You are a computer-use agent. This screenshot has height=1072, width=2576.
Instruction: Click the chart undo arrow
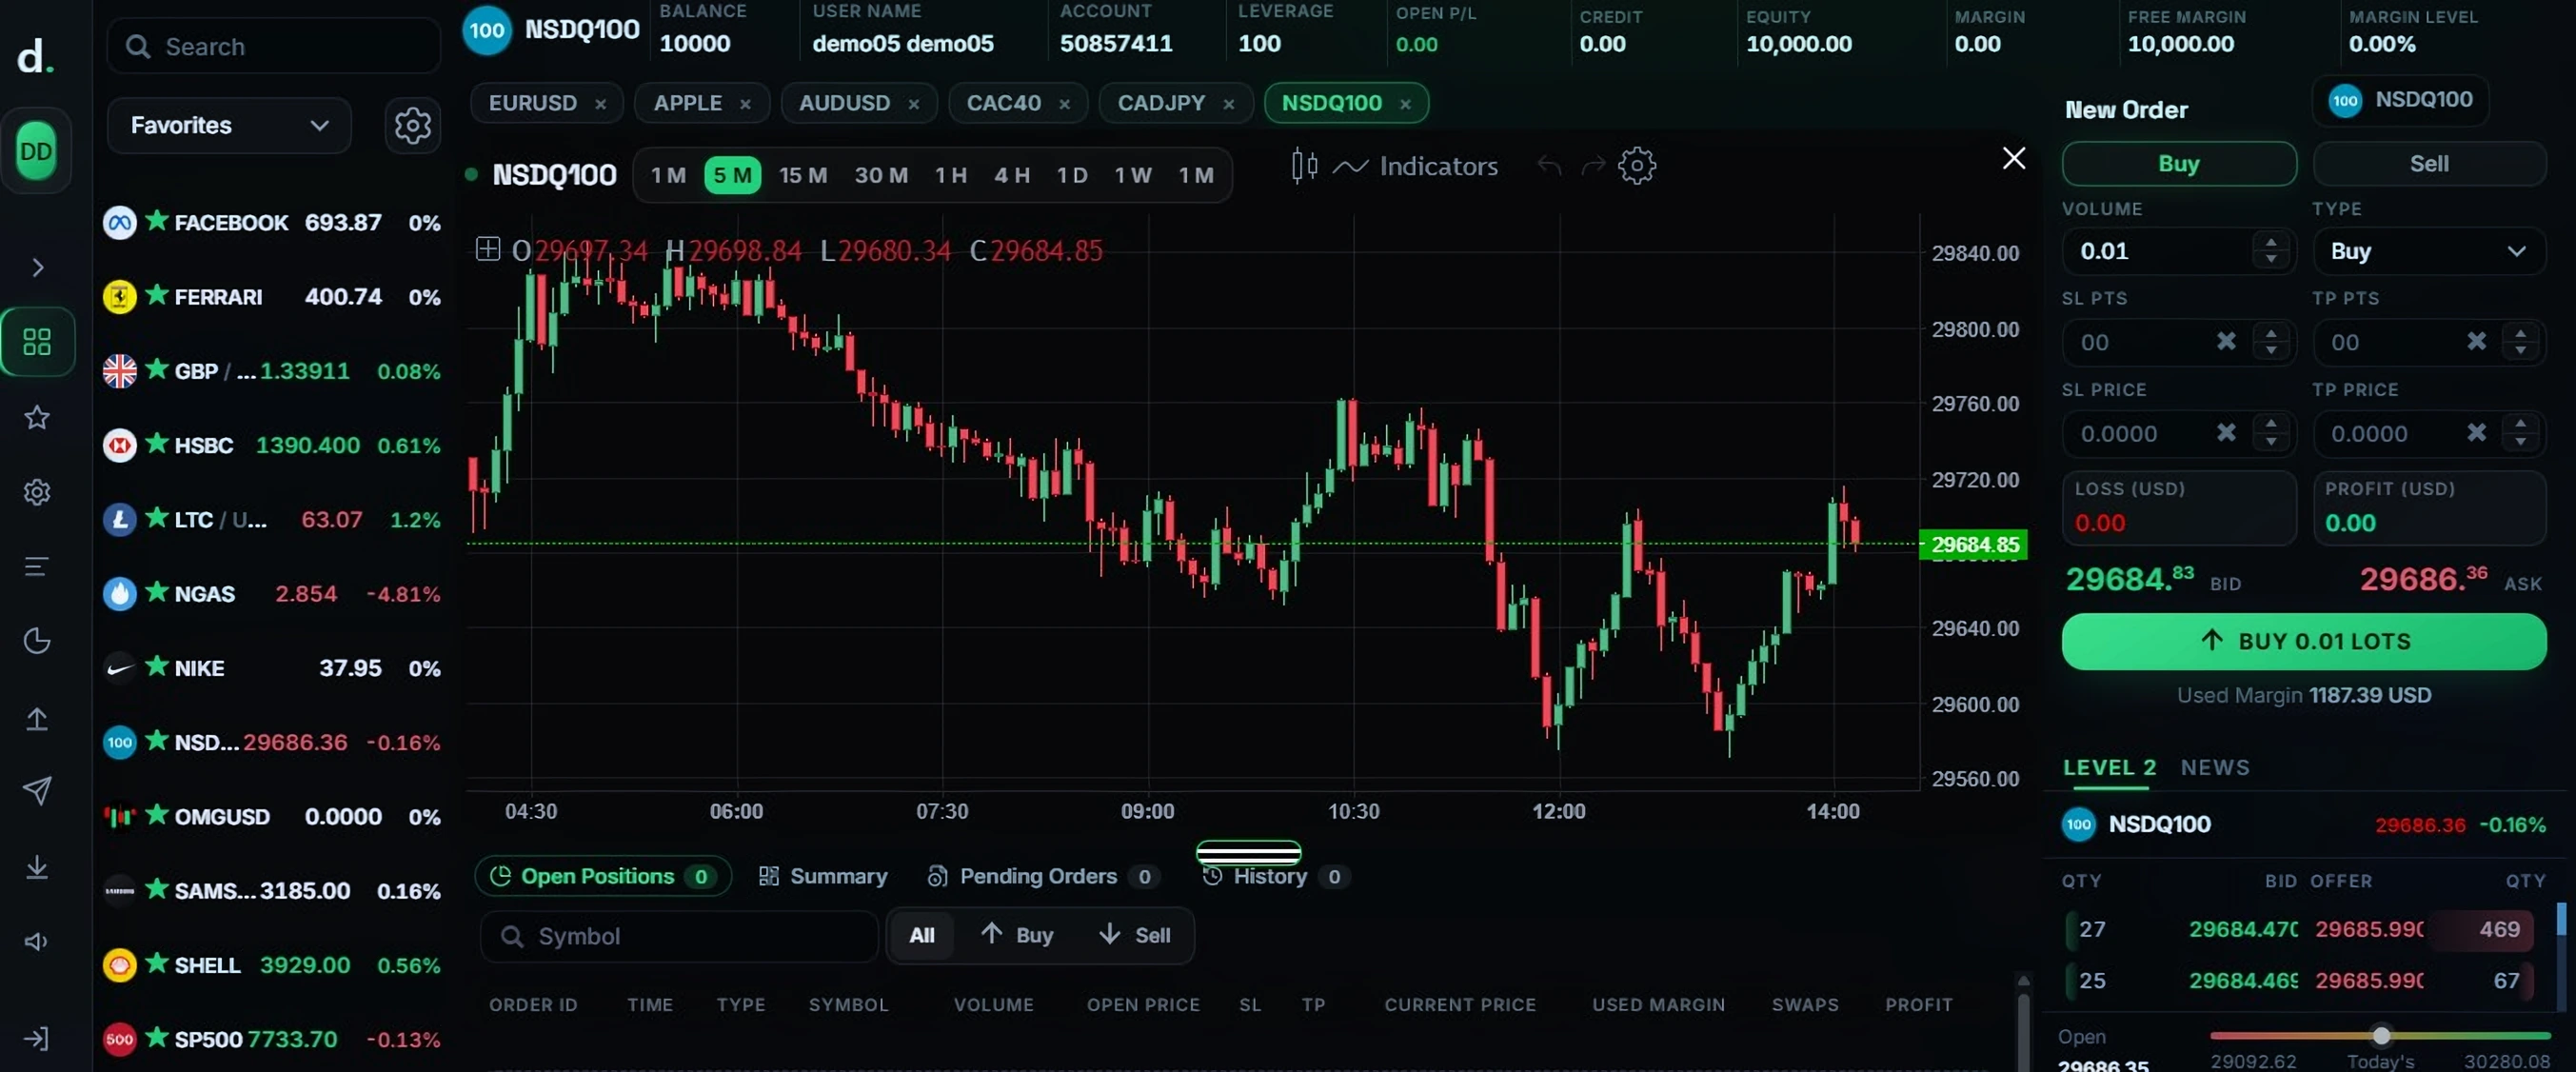[x=1549, y=165]
